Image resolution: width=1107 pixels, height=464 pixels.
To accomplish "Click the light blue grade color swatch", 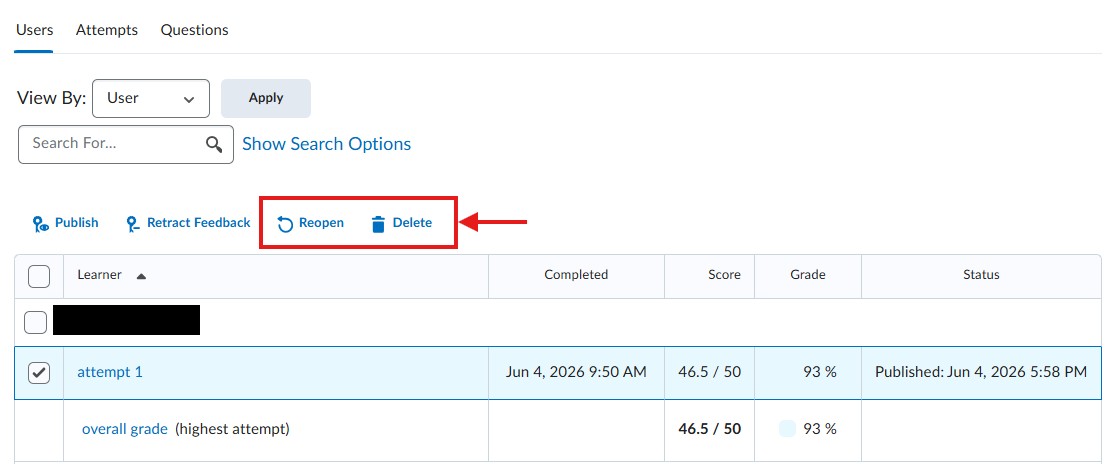I will tap(787, 429).
